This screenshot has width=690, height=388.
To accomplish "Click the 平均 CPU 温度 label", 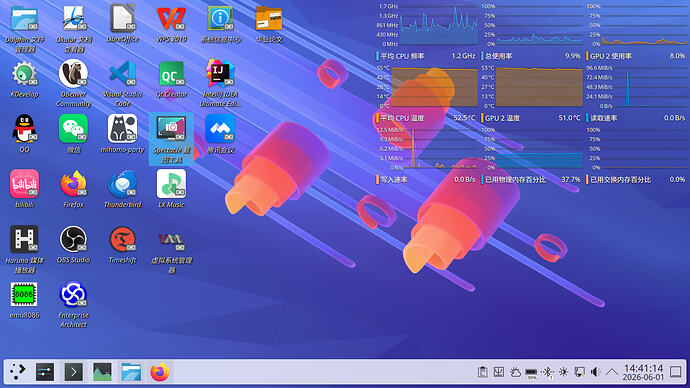I will [x=402, y=118].
